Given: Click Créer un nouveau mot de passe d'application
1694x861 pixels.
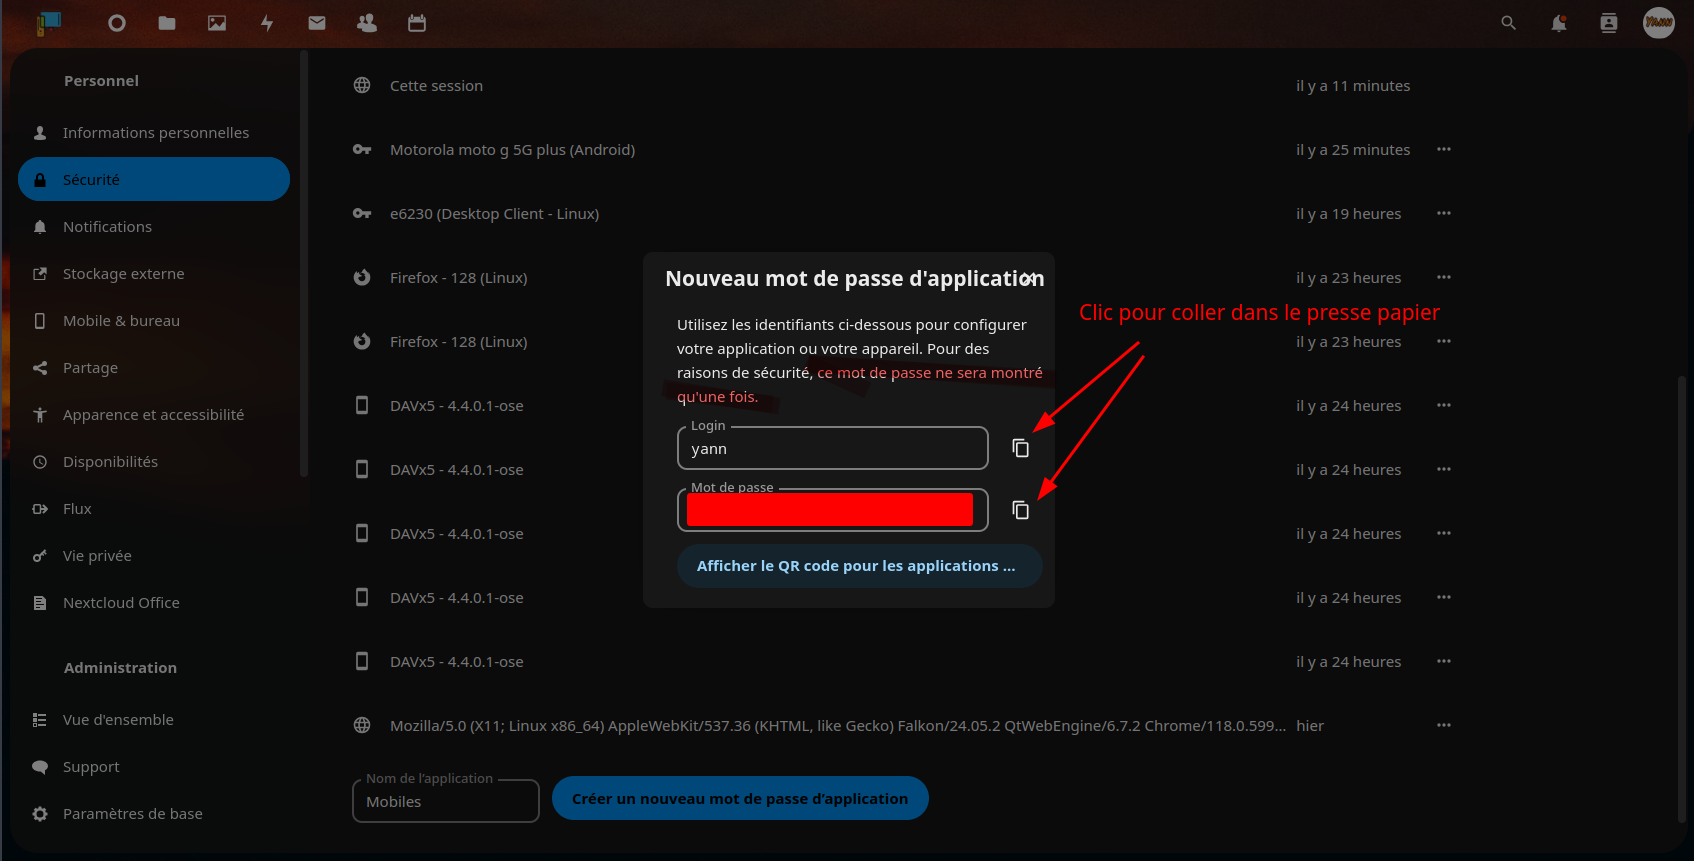Looking at the screenshot, I should (x=740, y=798).
